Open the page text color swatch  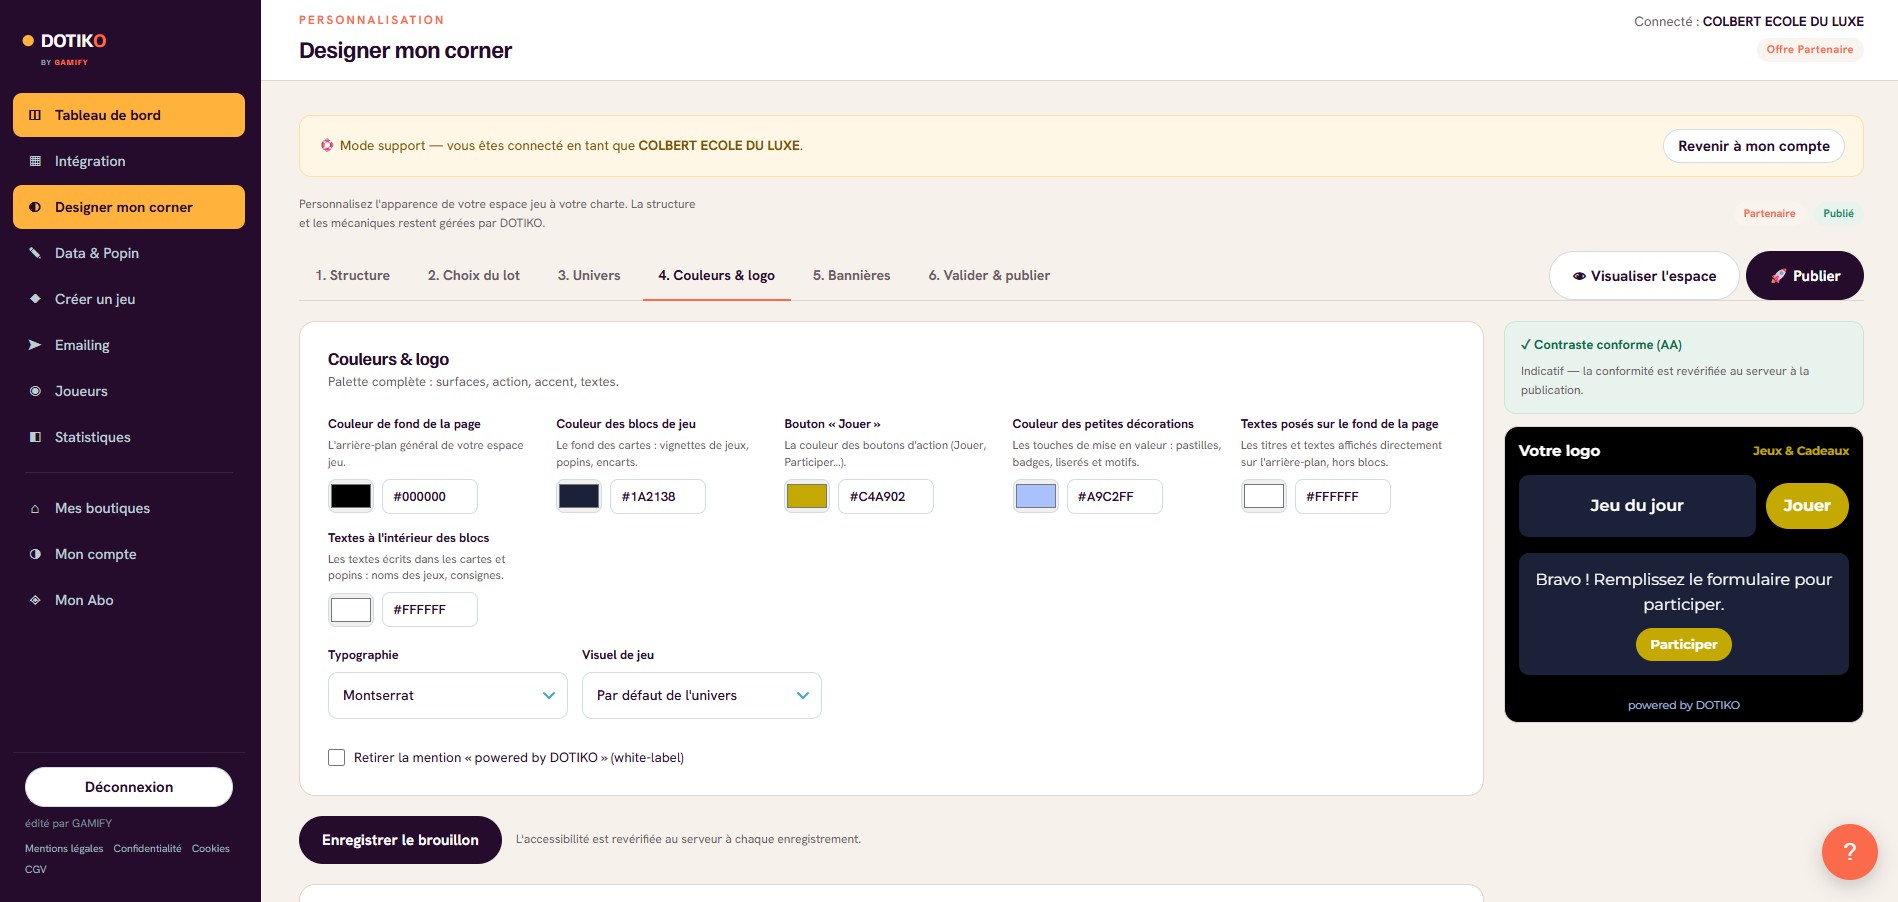(x=1264, y=496)
